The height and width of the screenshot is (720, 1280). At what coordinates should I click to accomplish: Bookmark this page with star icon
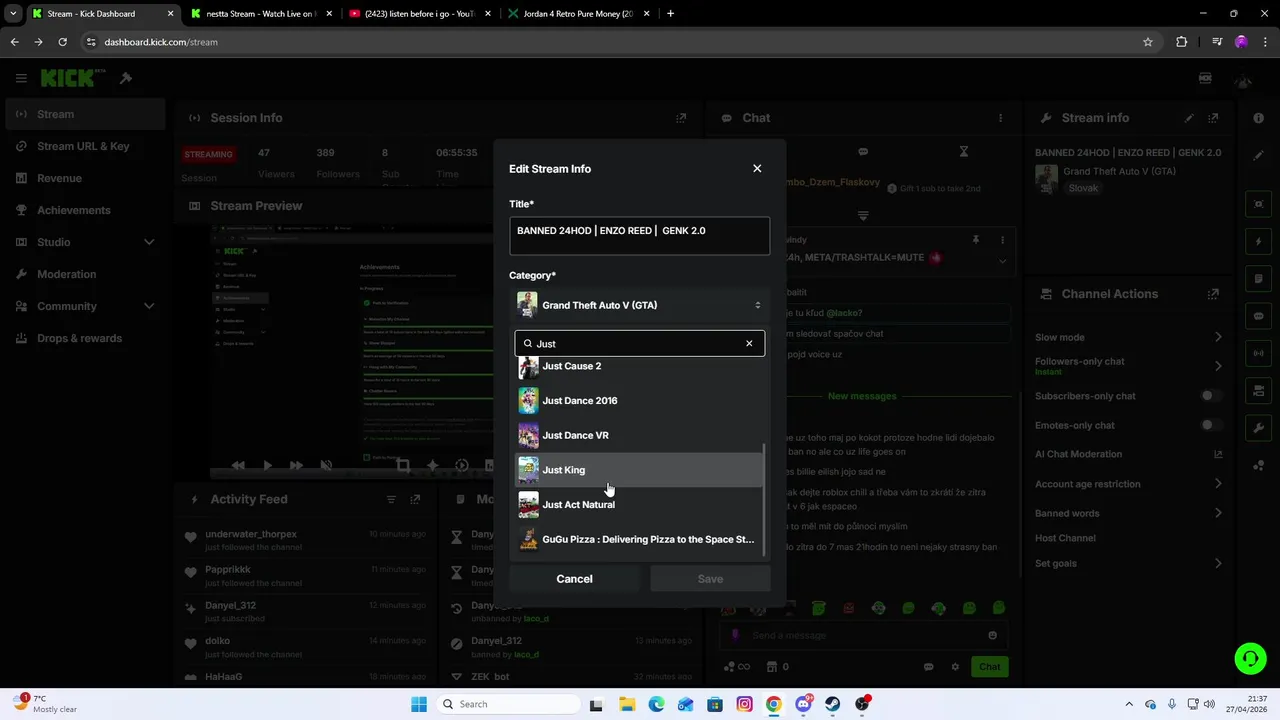(1148, 42)
